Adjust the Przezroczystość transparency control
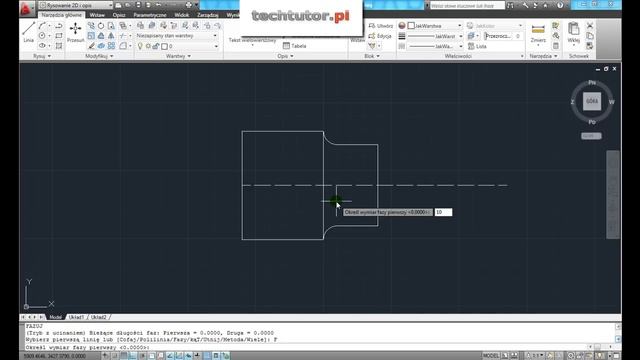 tap(503, 36)
